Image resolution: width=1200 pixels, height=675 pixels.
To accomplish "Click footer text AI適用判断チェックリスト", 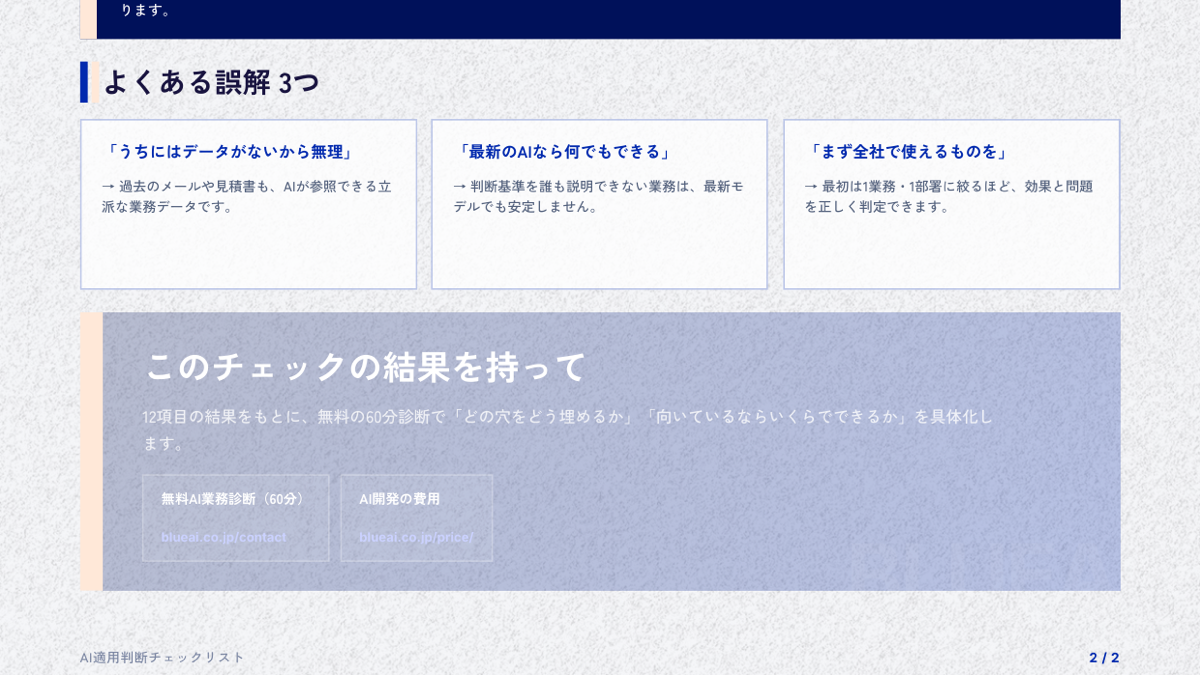I will [x=162, y=657].
